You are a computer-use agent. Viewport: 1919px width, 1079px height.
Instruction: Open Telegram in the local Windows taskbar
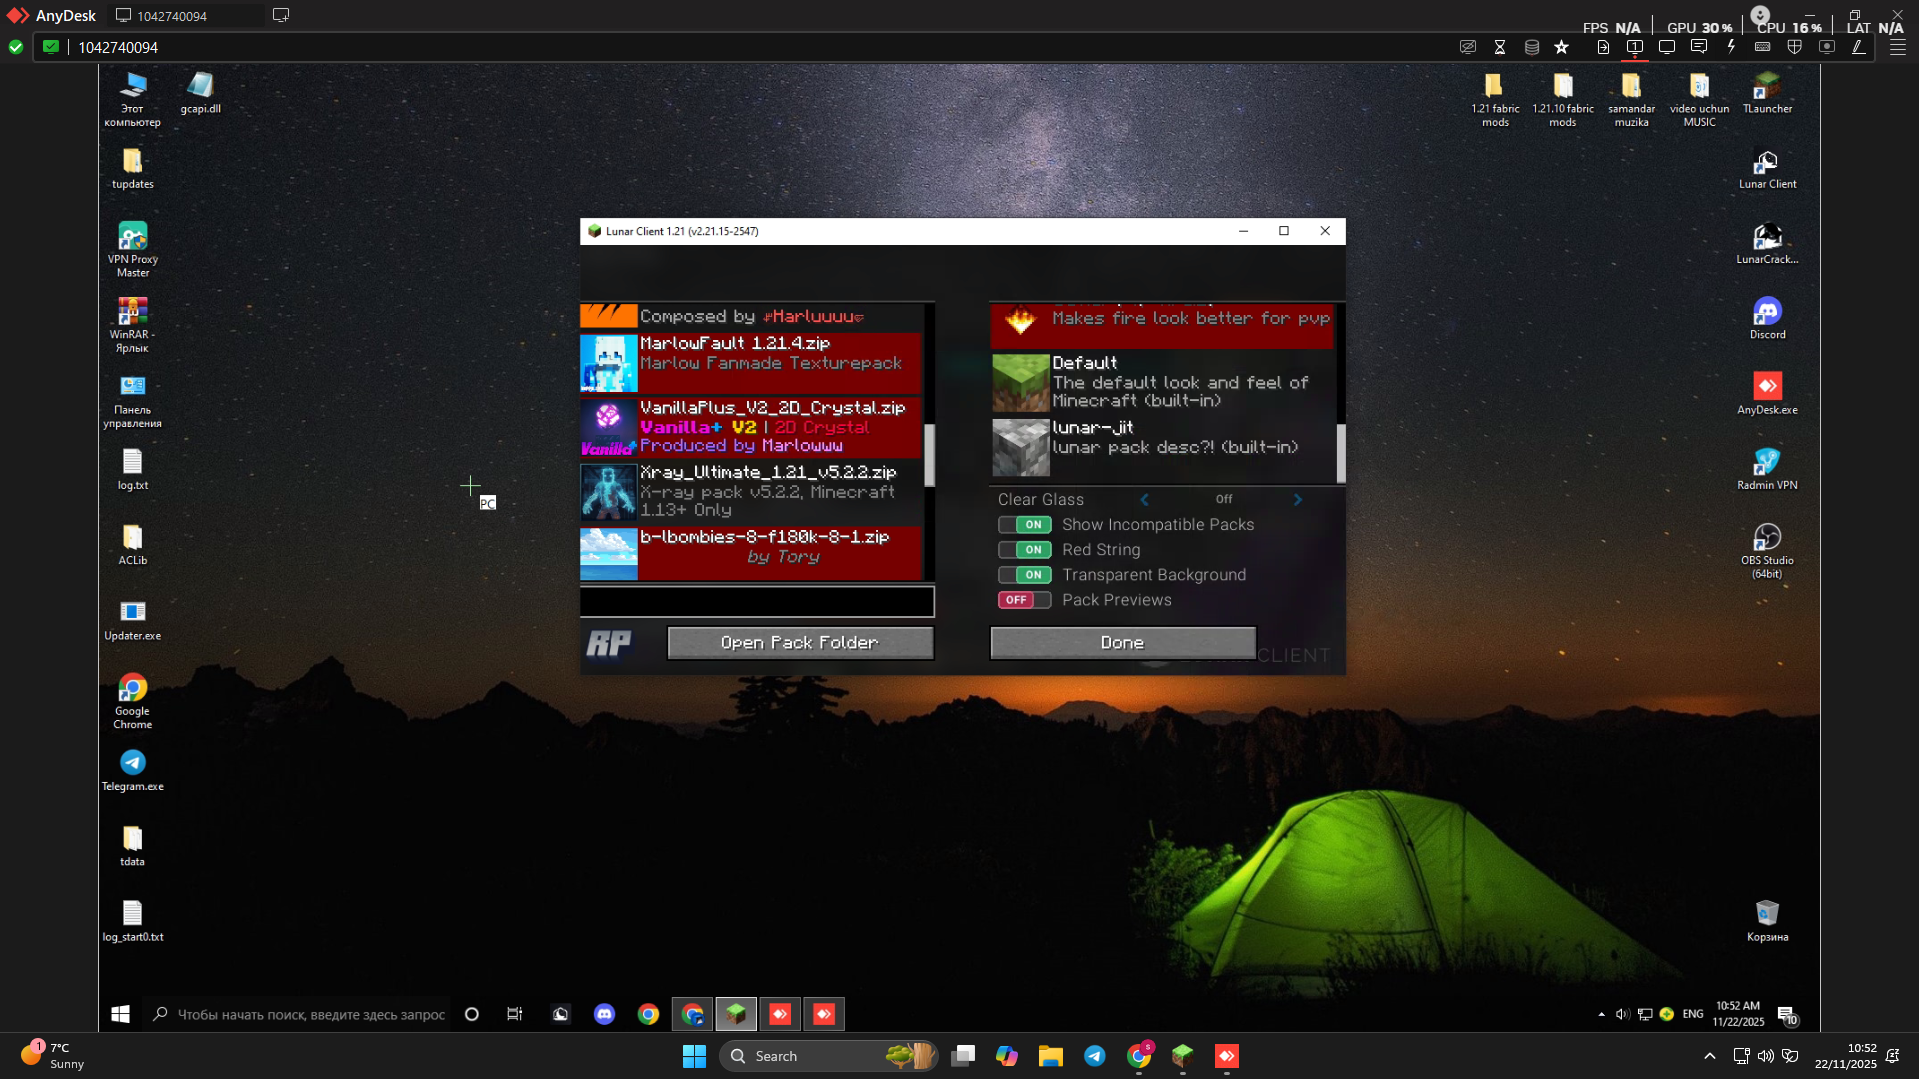pyautogui.click(x=1095, y=1056)
